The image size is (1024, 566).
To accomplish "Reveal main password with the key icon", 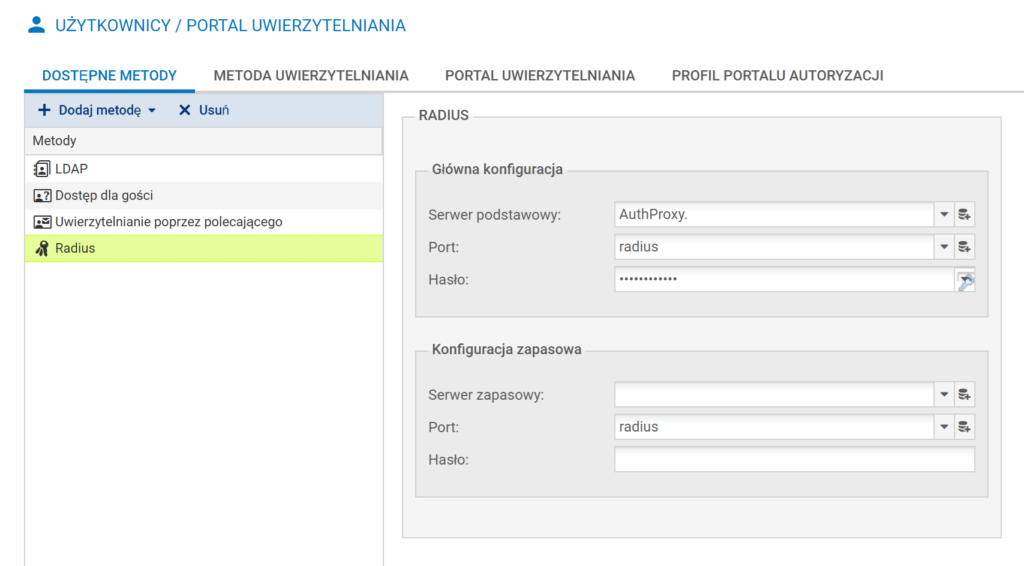I will pyautogui.click(x=965, y=281).
